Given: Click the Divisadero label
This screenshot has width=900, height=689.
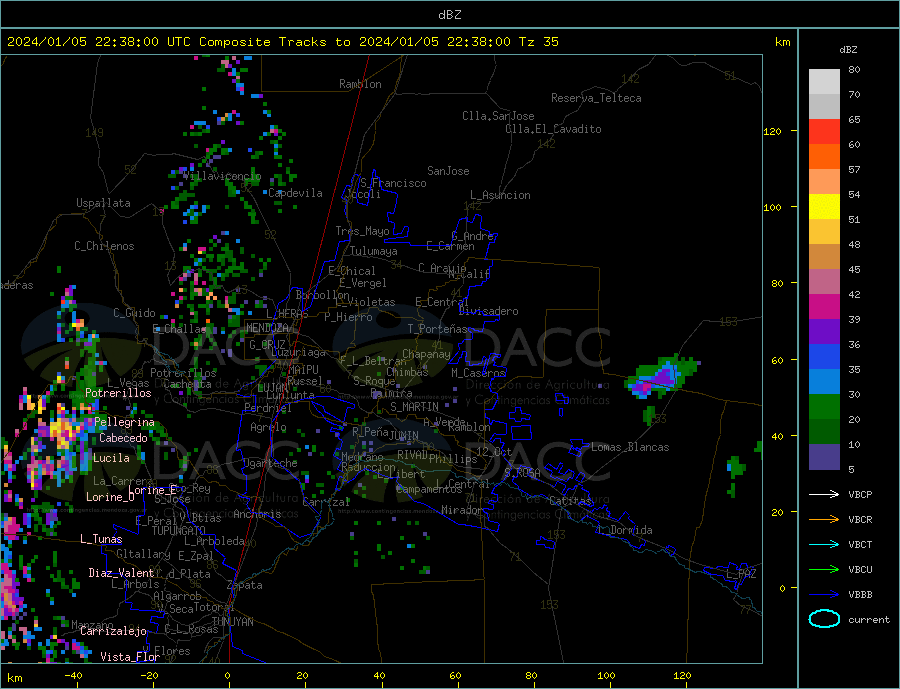Looking at the screenshot, I should (488, 311).
